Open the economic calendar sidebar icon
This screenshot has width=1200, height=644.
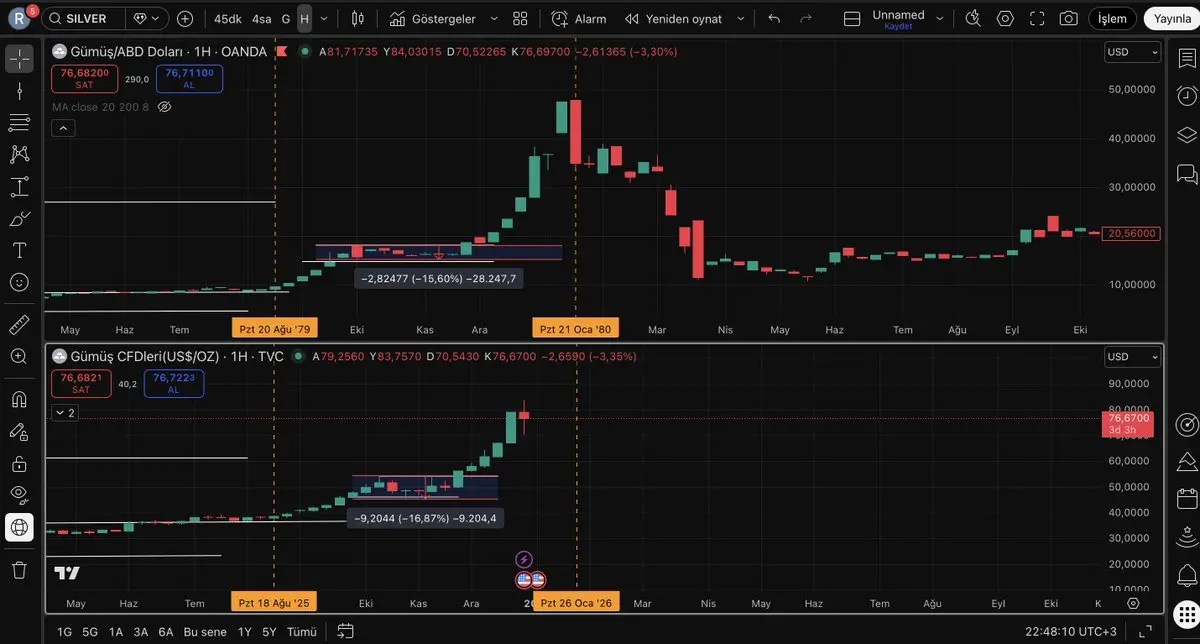[x=1187, y=498]
